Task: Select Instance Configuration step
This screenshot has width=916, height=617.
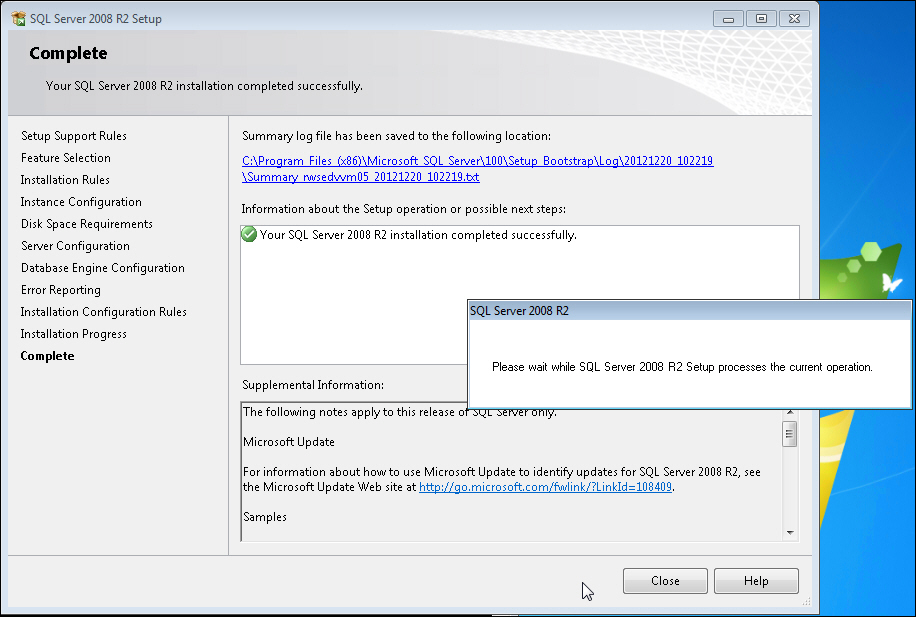Action: (81, 202)
